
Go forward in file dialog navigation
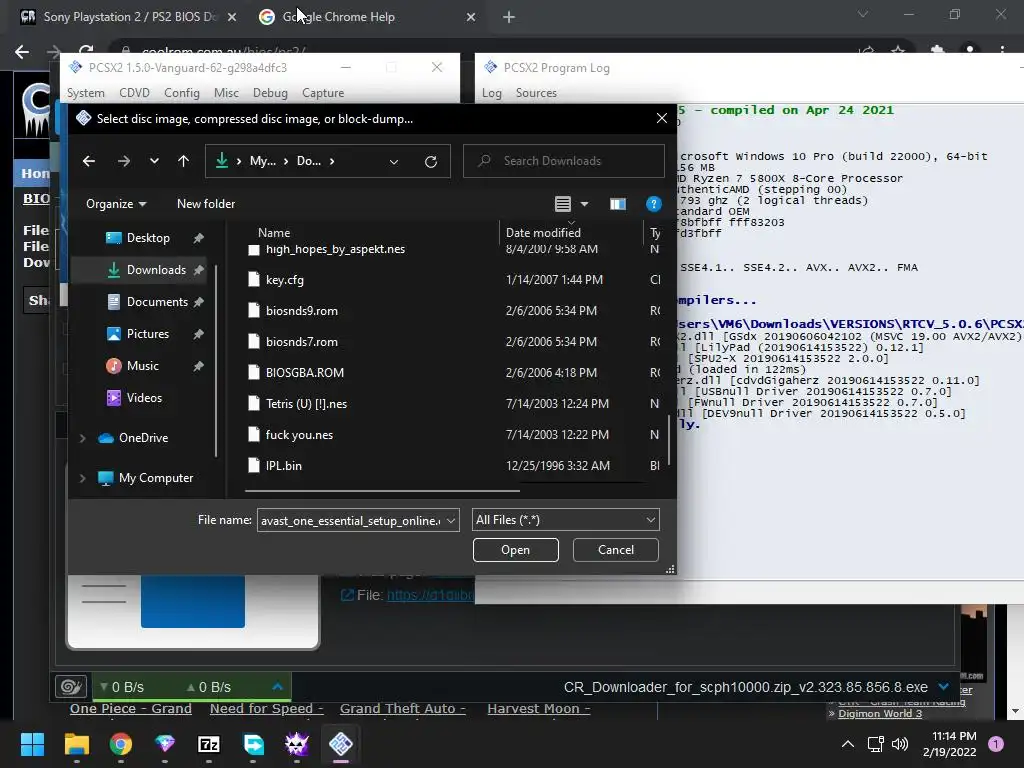pos(123,161)
